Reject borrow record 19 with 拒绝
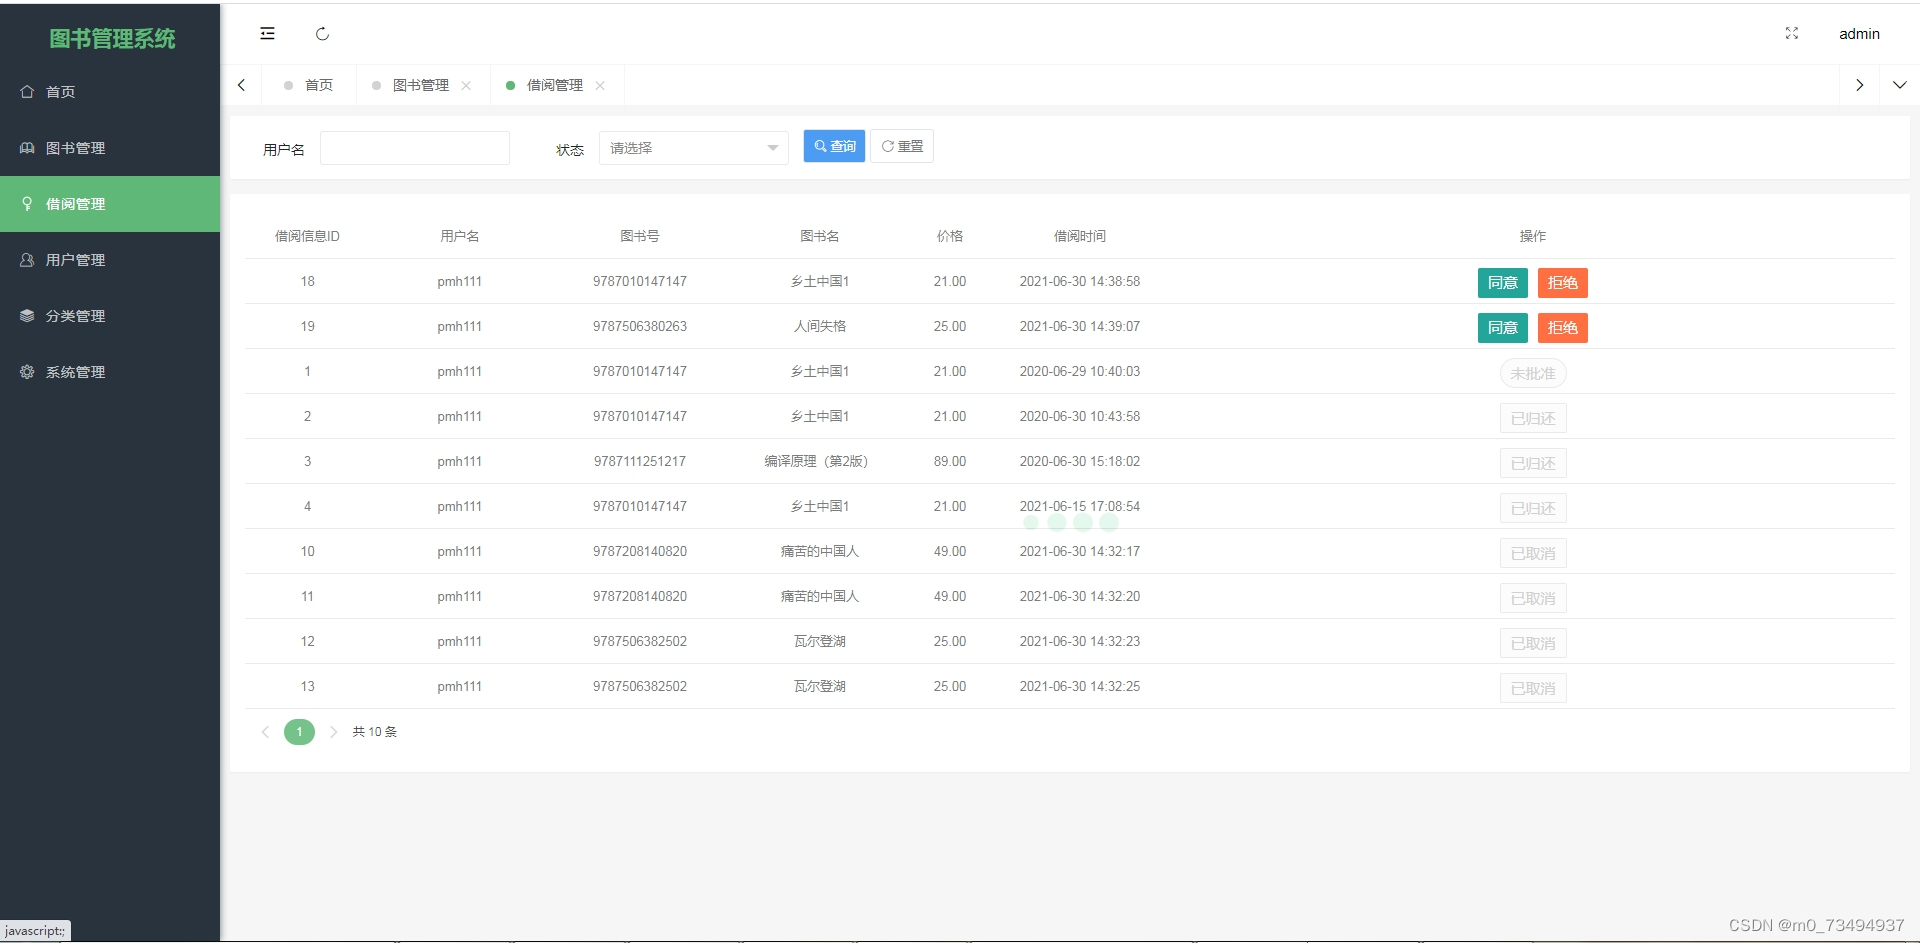The image size is (1920, 943). click(1562, 328)
